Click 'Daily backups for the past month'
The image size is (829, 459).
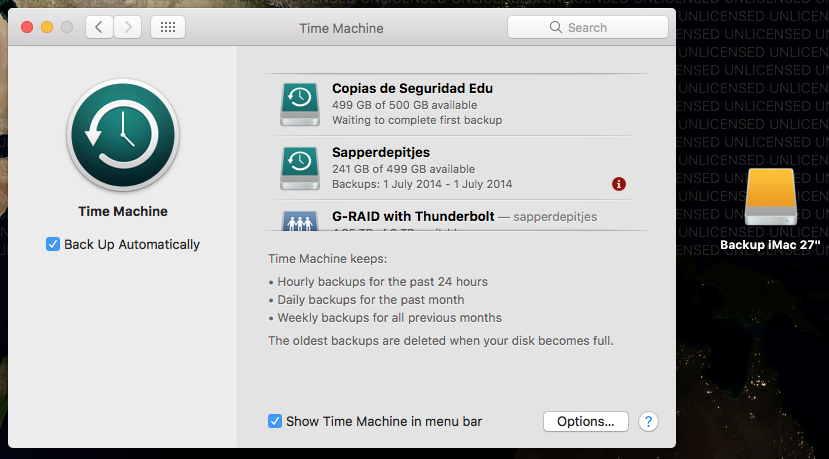pos(371,300)
